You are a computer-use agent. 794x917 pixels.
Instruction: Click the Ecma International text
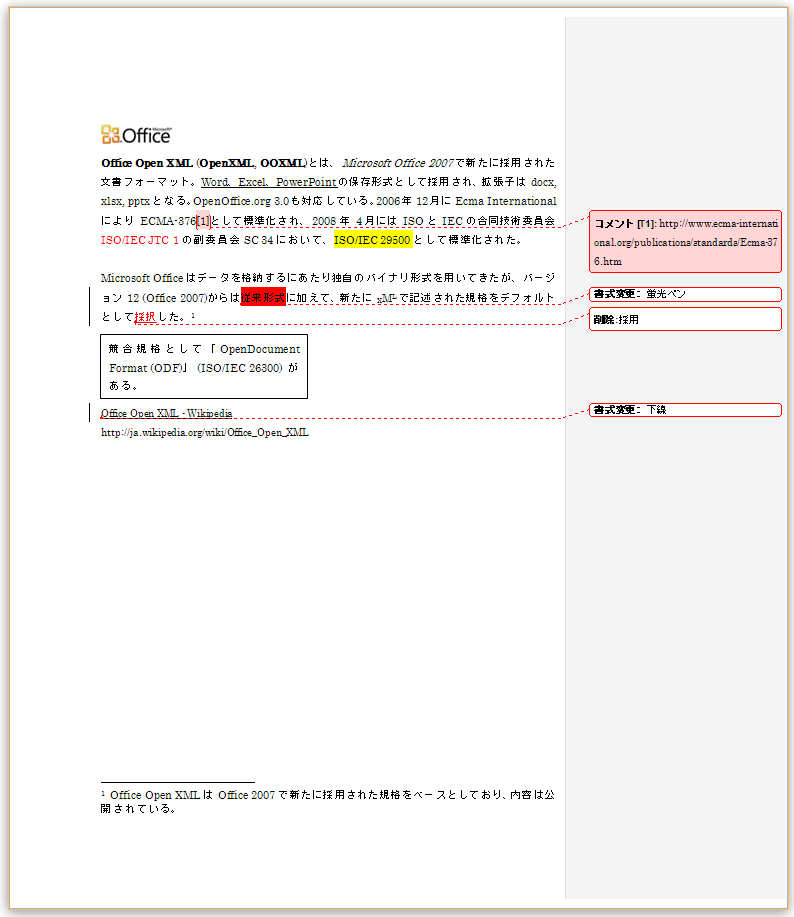506,201
